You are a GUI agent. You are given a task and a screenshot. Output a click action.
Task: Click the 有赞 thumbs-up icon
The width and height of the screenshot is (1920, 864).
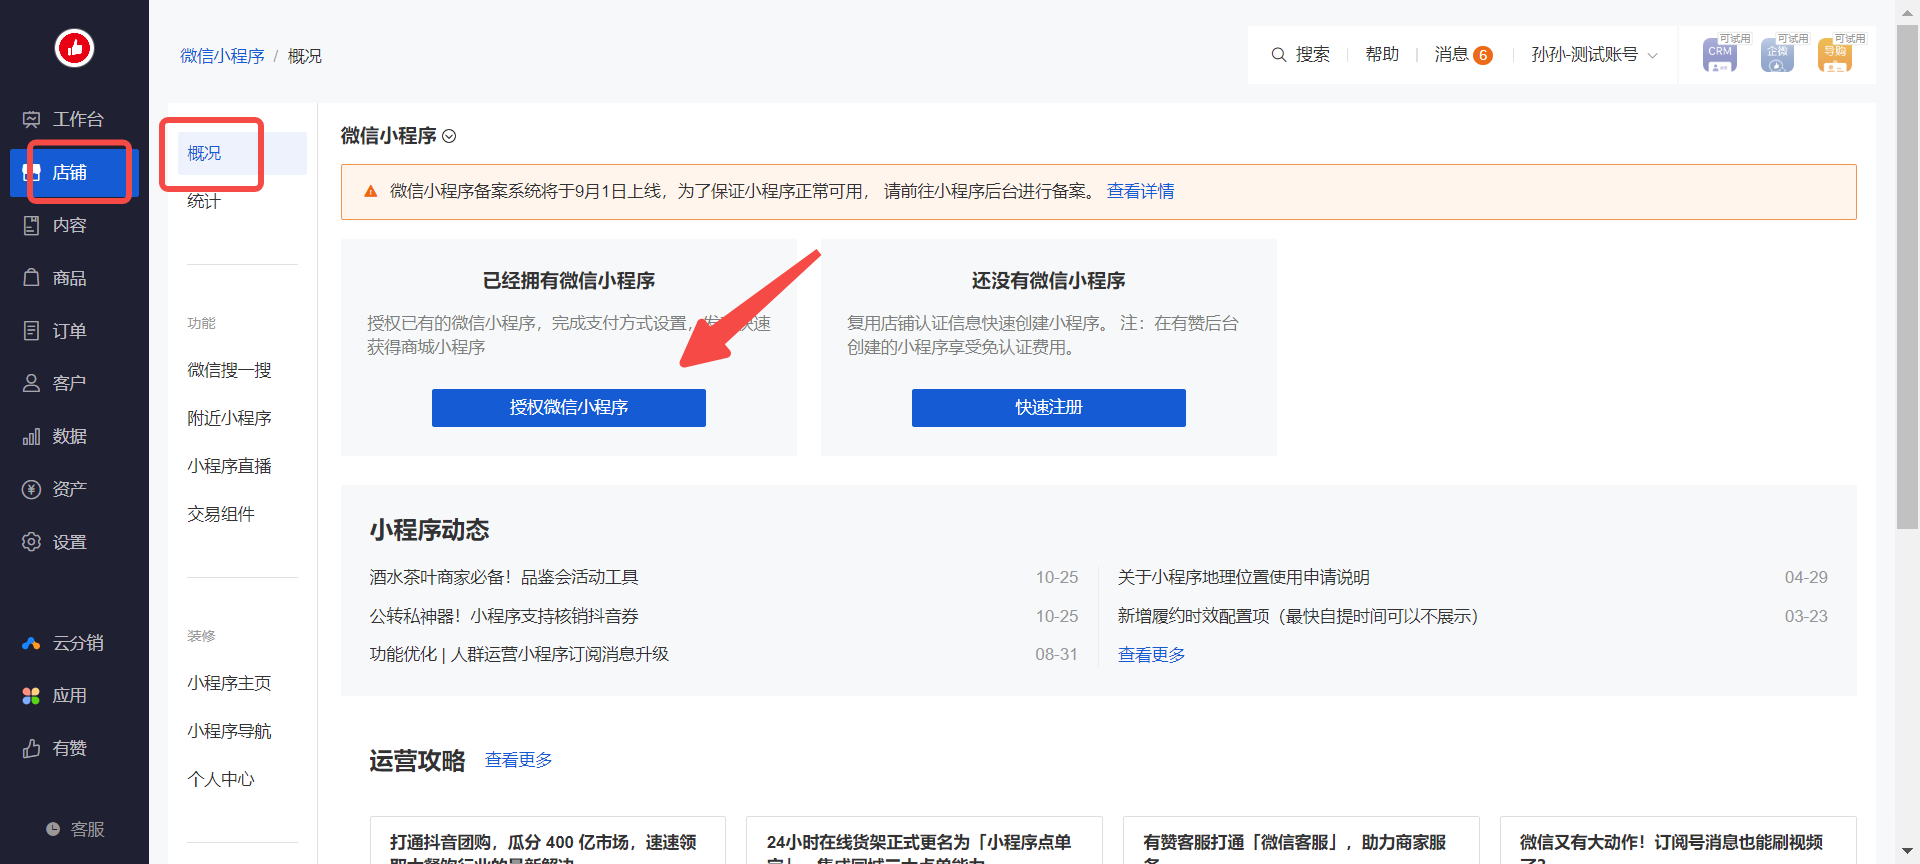tap(32, 748)
